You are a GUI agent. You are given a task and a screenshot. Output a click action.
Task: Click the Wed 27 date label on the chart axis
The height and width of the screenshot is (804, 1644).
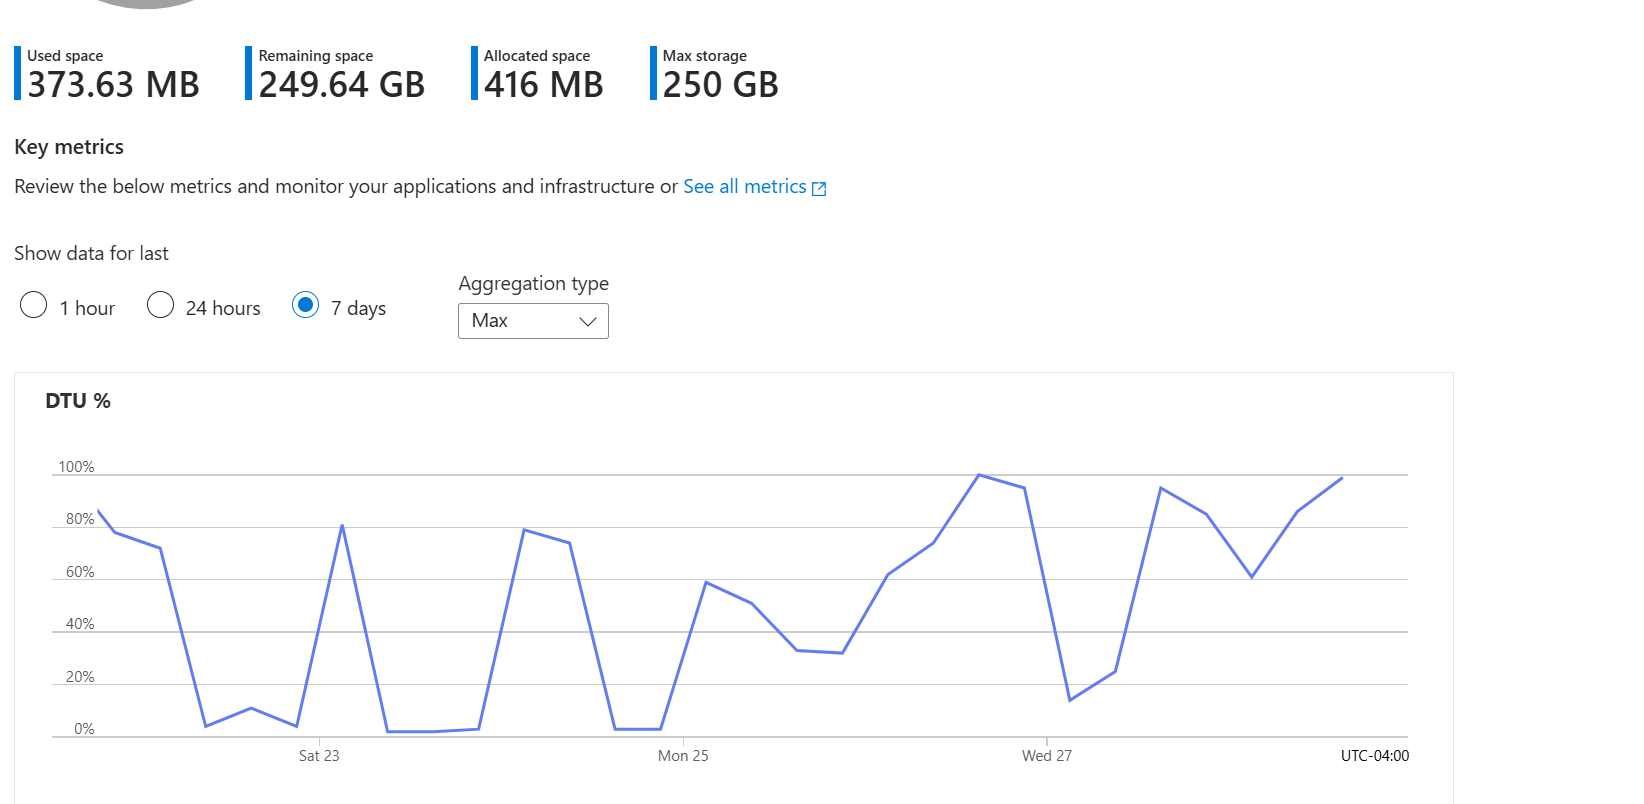point(1046,756)
